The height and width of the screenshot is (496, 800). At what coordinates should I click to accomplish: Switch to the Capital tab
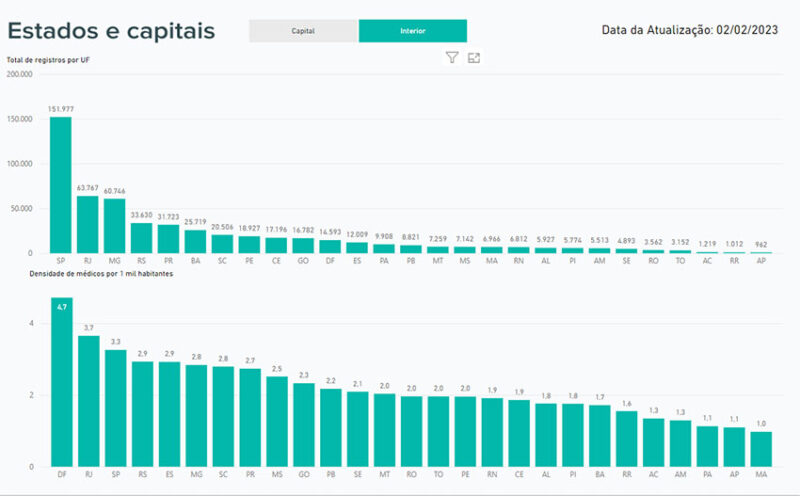click(303, 31)
